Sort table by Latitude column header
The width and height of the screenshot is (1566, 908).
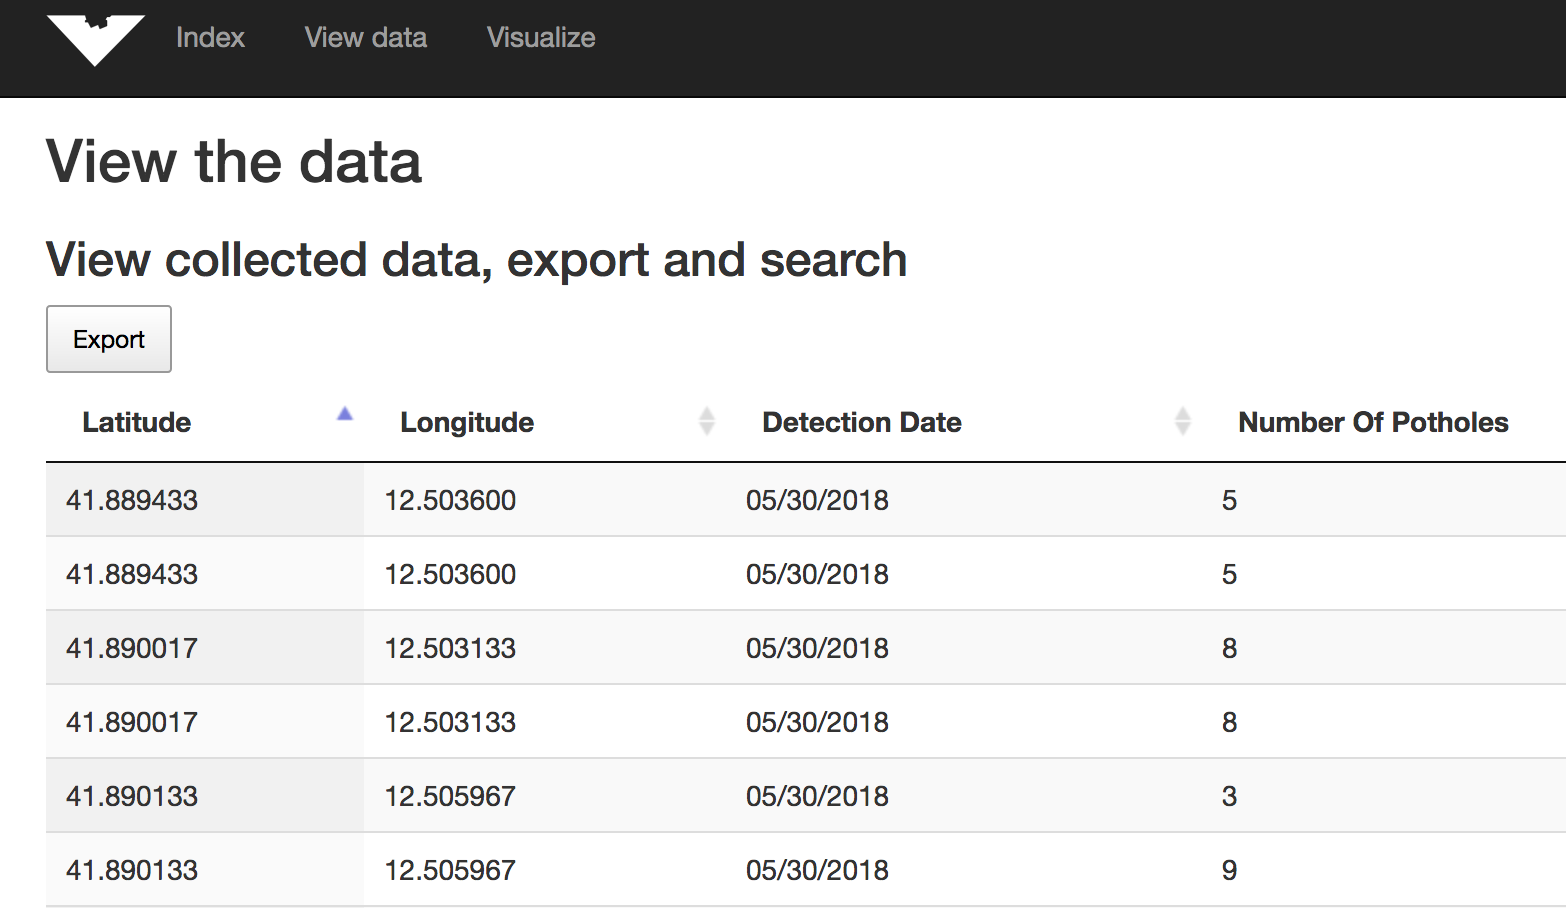tap(137, 423)
